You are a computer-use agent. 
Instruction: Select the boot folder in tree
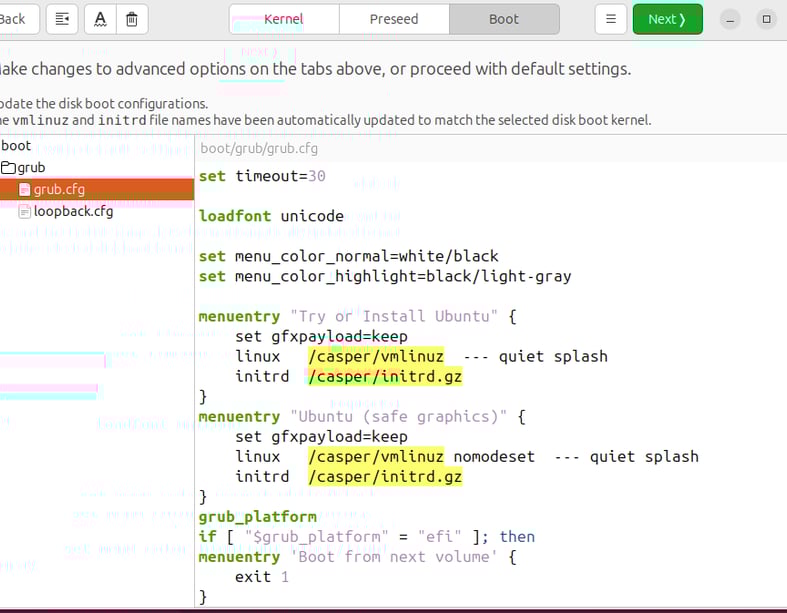pos(17,146)
